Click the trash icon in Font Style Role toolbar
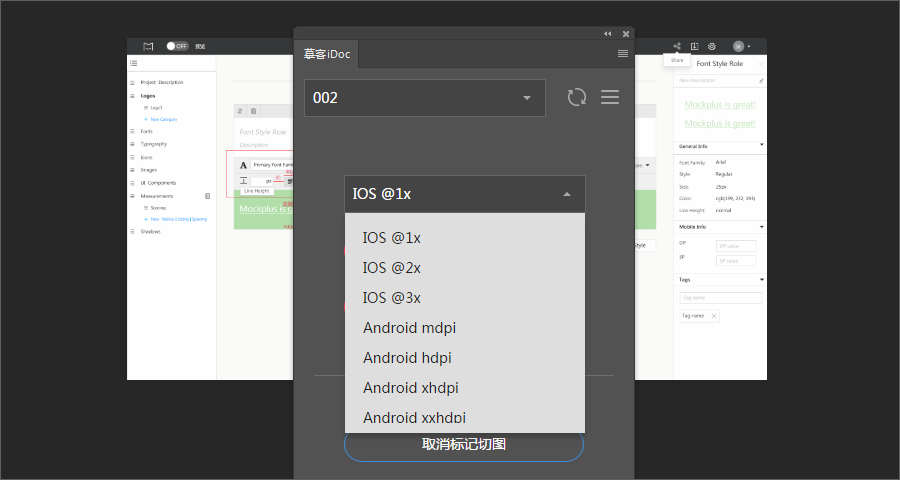 (x=254, y=111)
